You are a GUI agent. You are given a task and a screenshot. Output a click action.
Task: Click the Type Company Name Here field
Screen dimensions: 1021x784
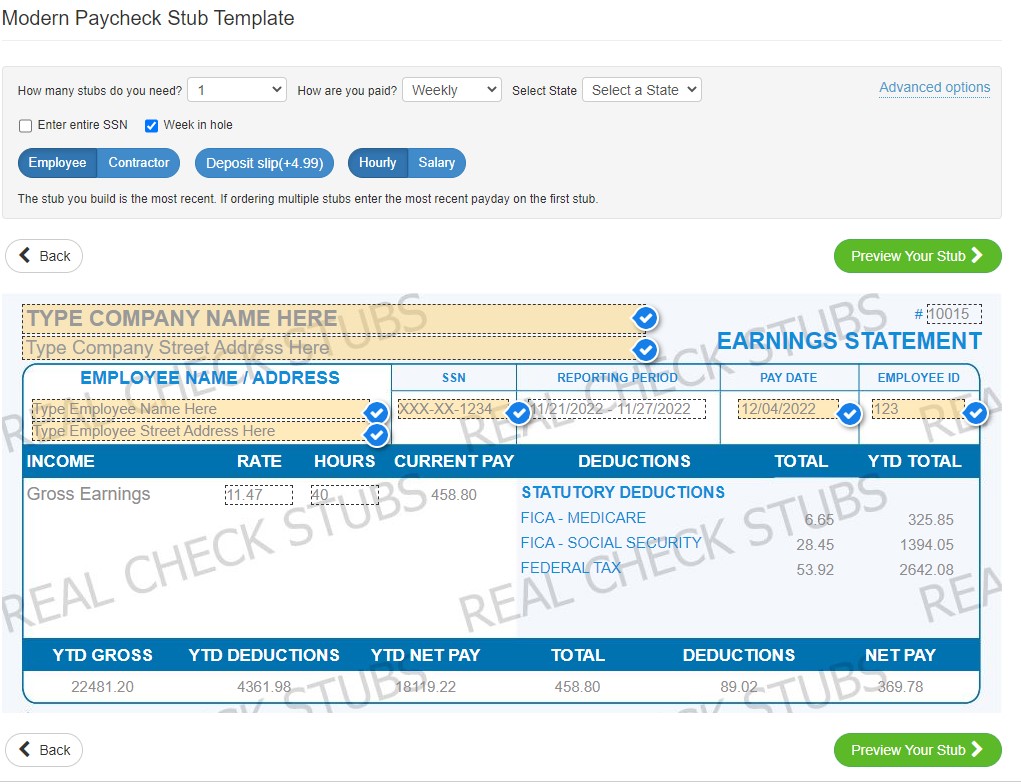pos(330,319)
